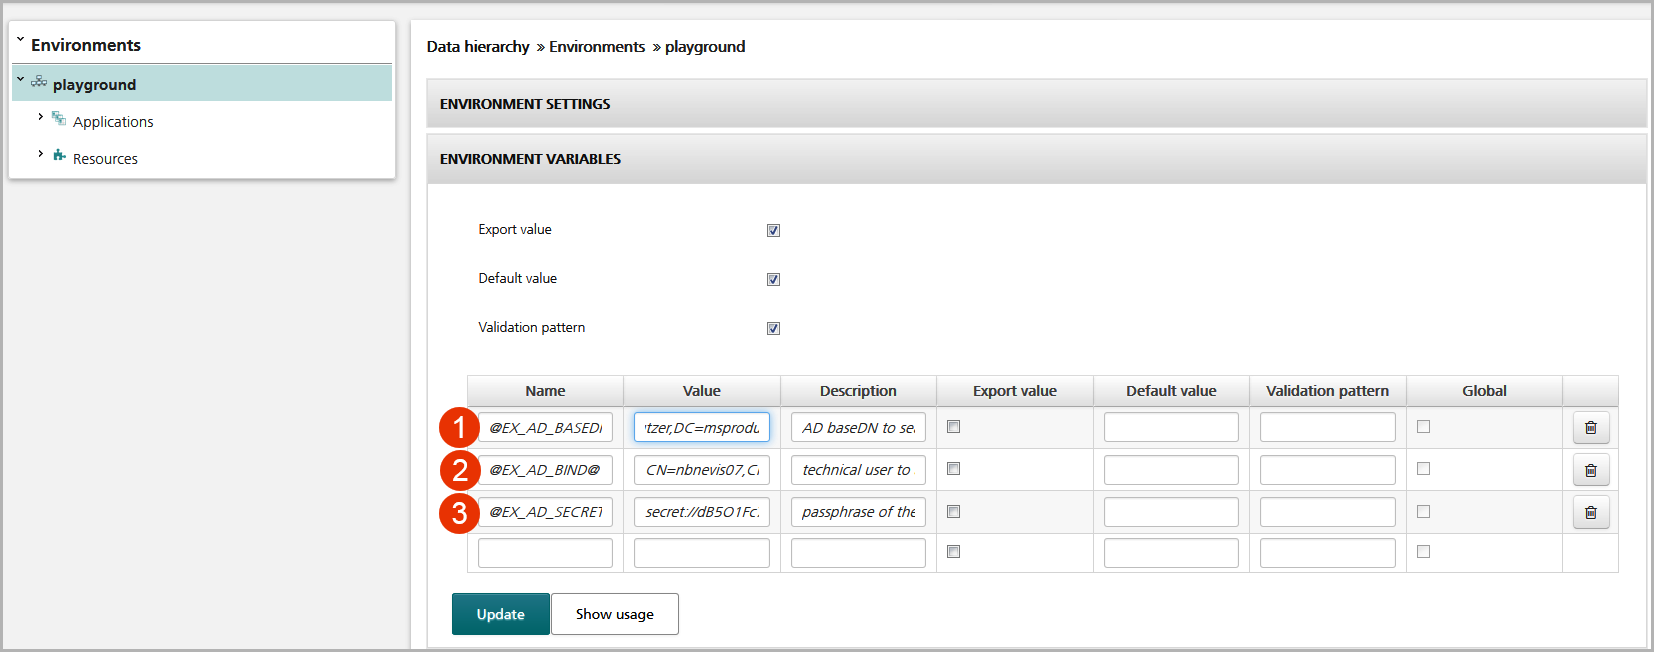The image size is (1654, 652).
Task: Expand the ENVIRONMENT SETTINGS section header
Action: click(1036, 103)
